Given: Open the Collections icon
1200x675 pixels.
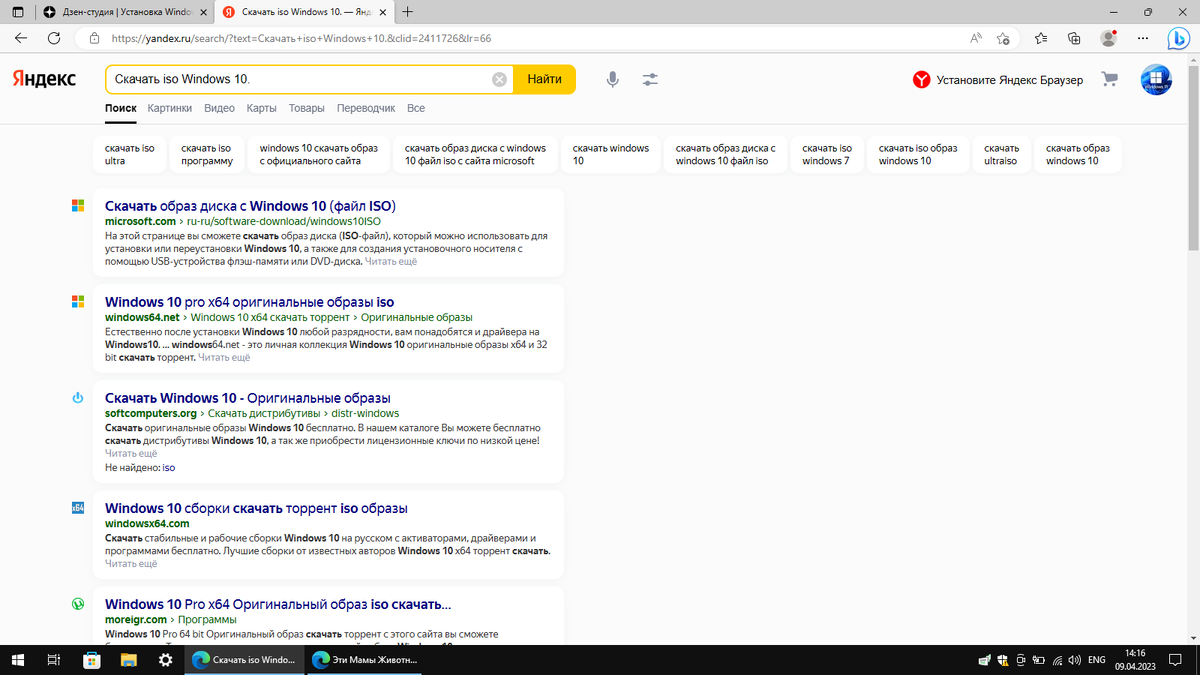Looking at the screenshot, I should [x=1074, y=39].
